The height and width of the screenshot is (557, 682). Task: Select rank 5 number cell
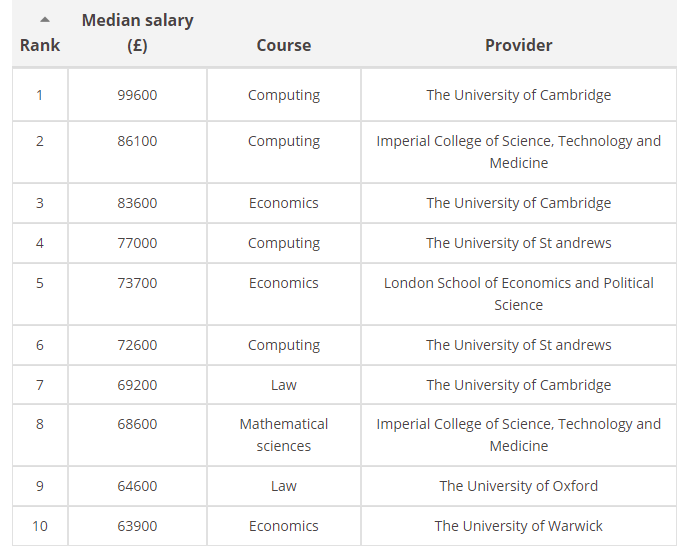[x=40, y=294]
